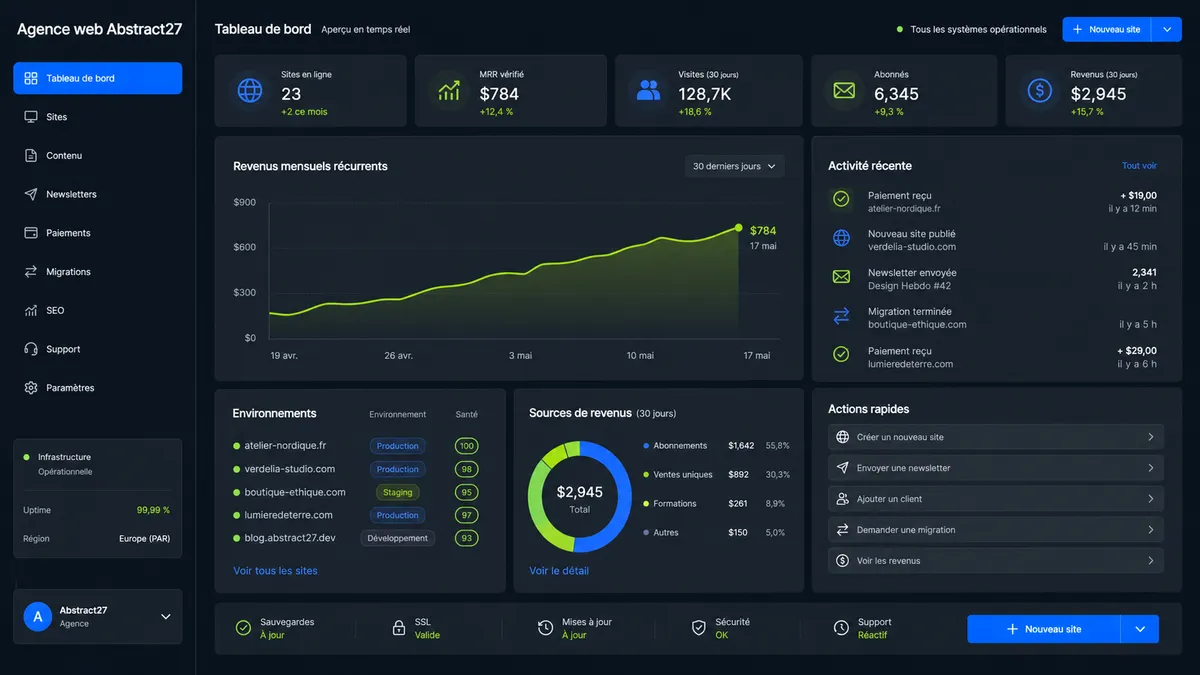1200x675 pixels.
Task: Open the 30 derniers jours period dropdown
Action: 734,166
